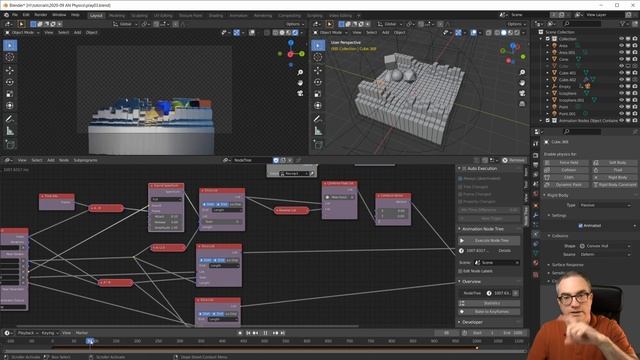Click the Blender logo menu icon
The image size is (640, 360).
pos(6,15)
